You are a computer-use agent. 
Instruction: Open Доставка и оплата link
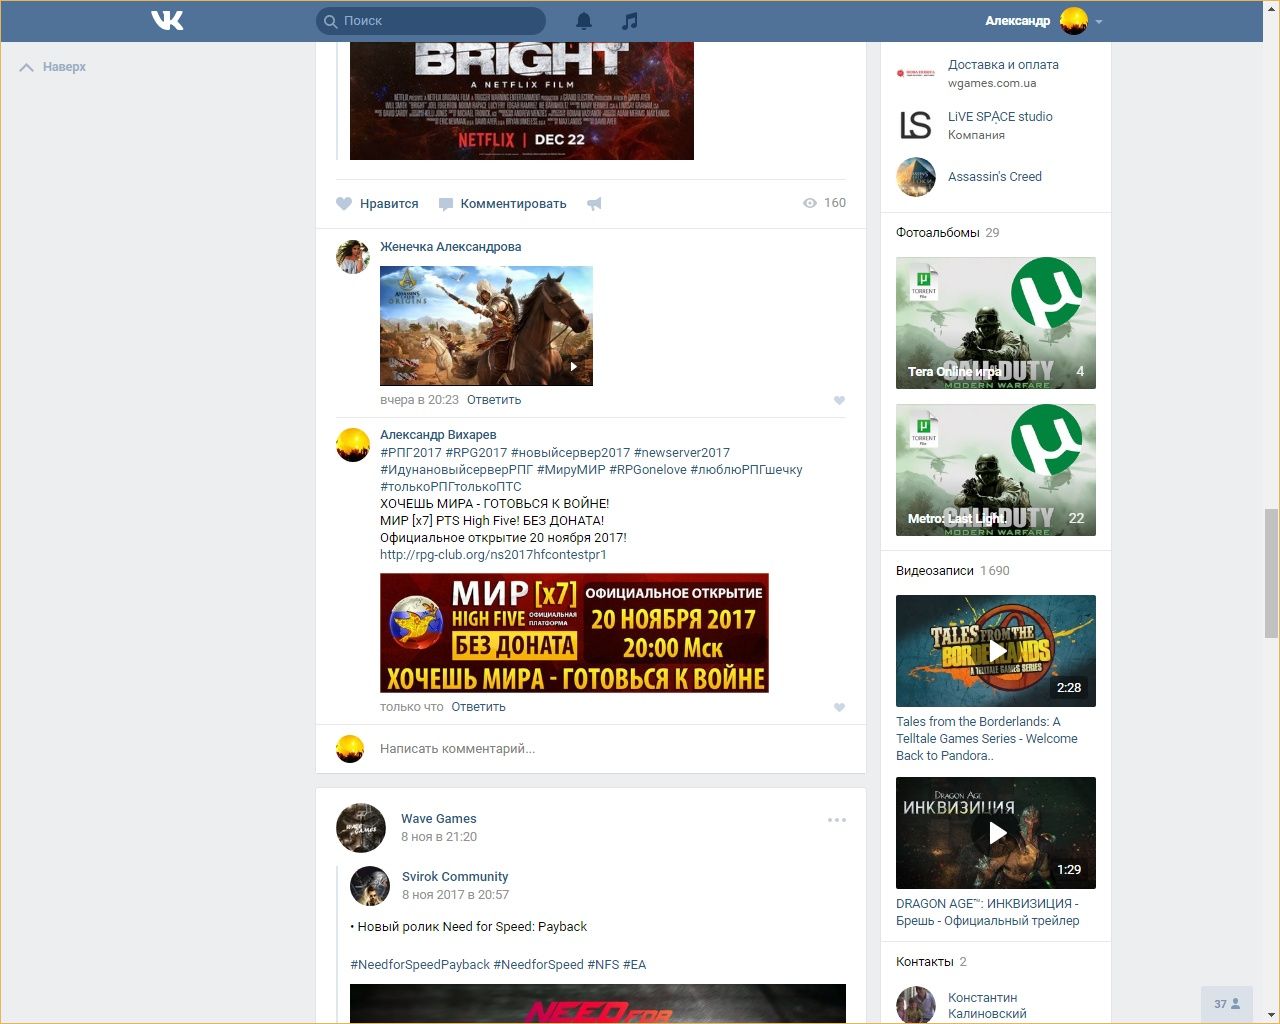tap(1003, 65)
